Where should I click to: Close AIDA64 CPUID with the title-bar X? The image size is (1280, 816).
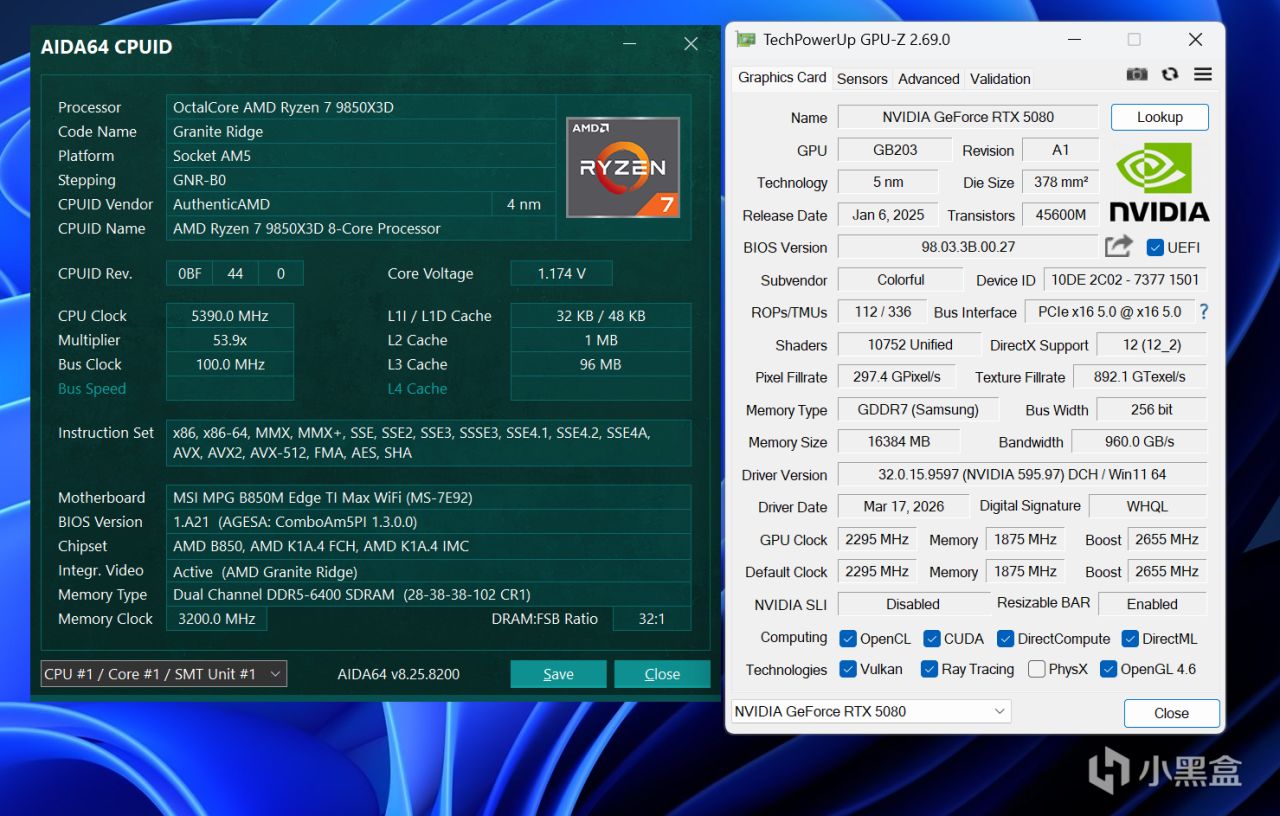691,45
